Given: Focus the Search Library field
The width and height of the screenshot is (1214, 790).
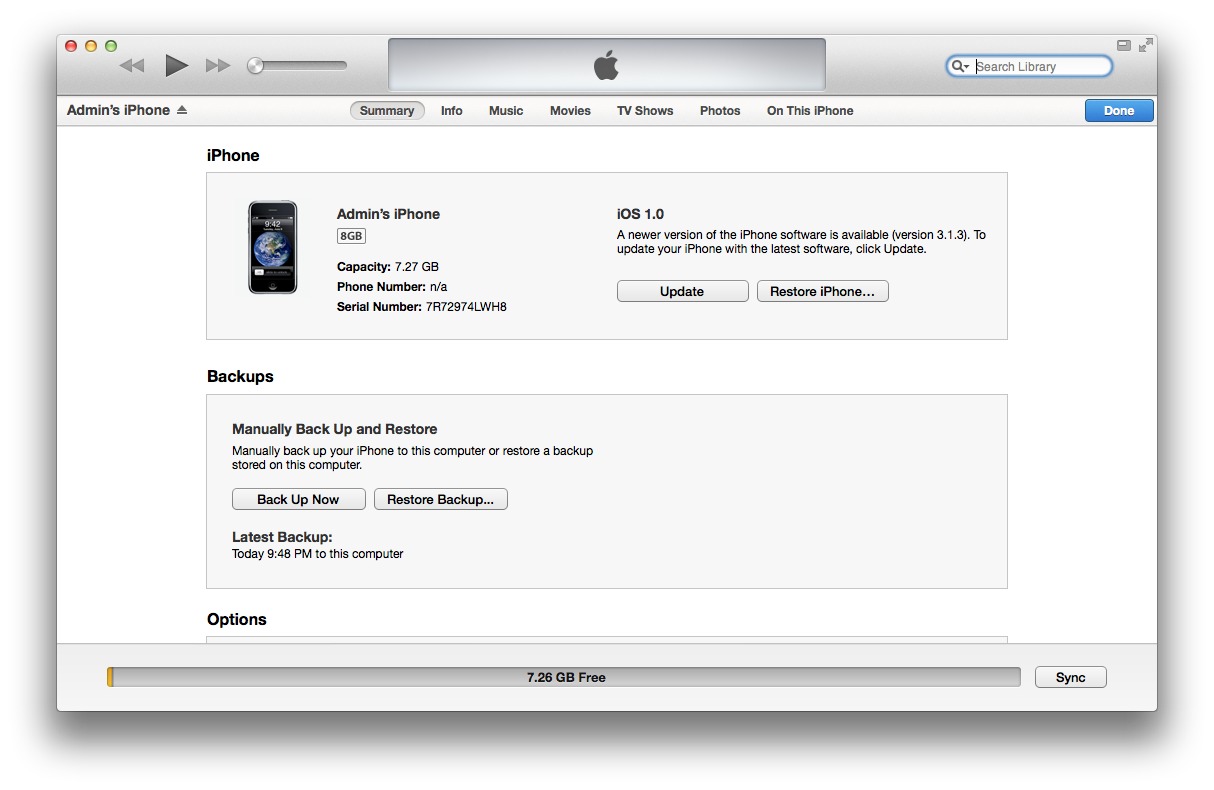Looking at the screenshot, I should click(1029, 66).
